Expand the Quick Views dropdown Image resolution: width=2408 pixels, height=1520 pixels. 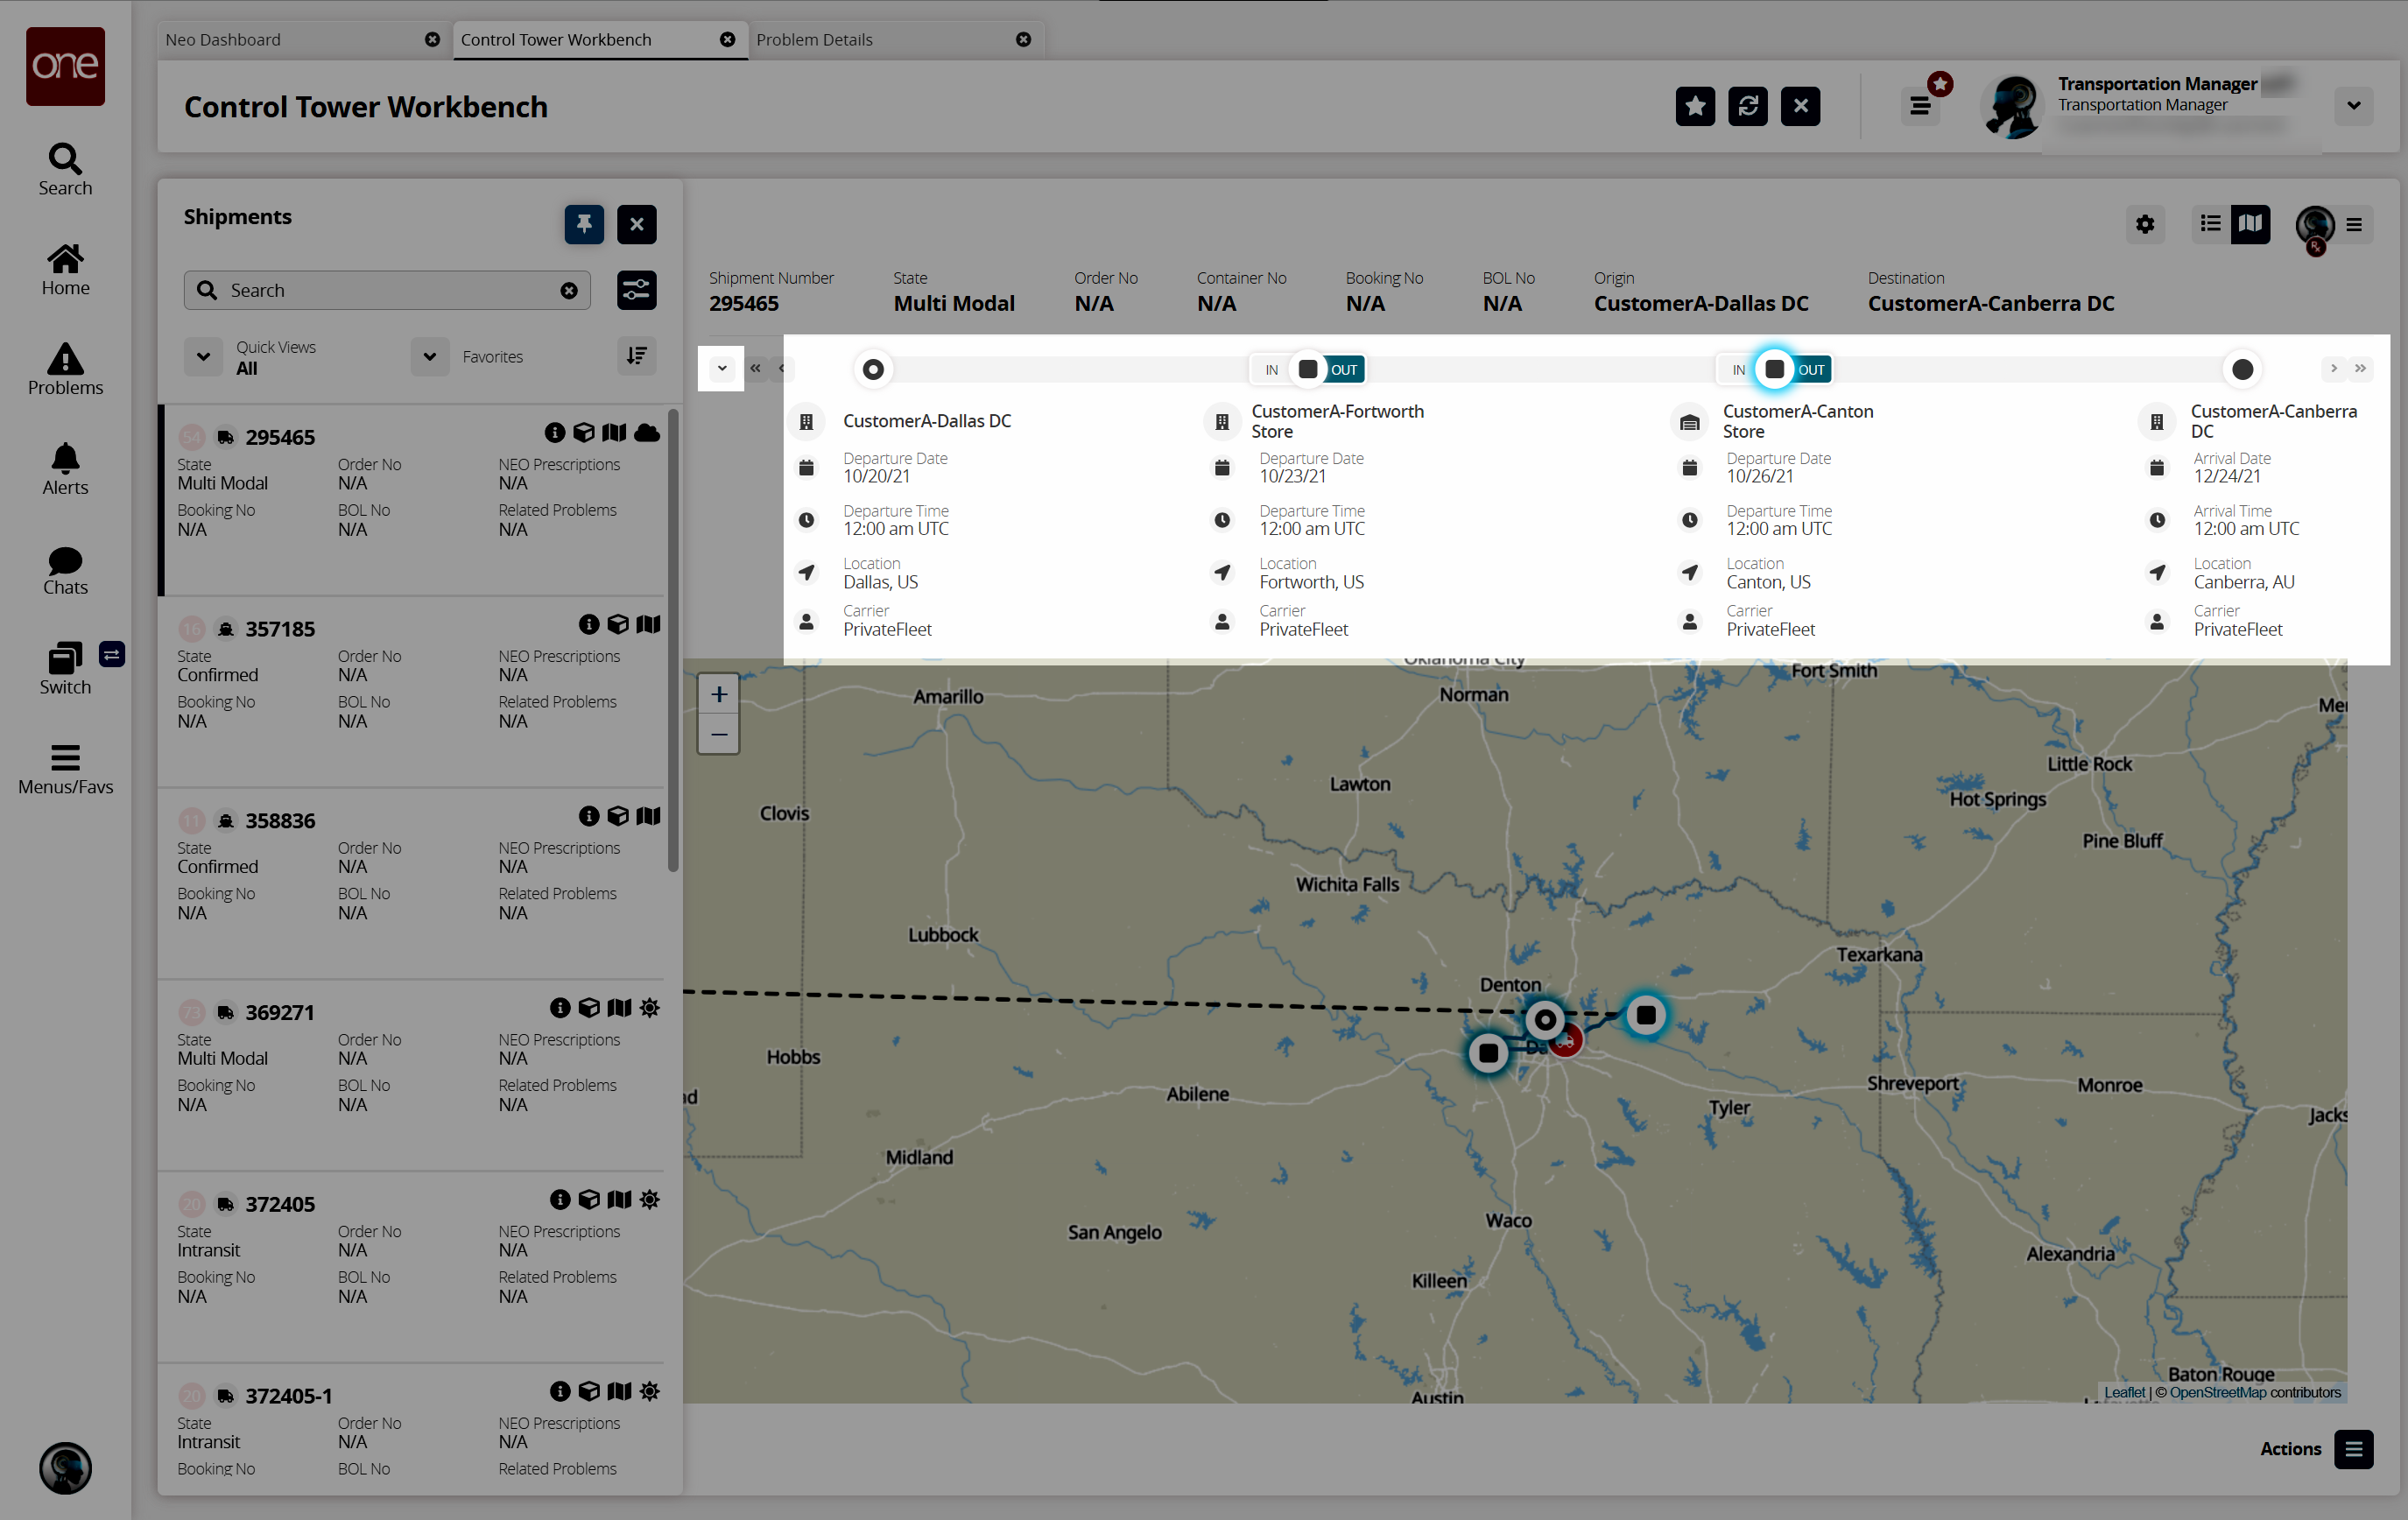click(203, 356)
